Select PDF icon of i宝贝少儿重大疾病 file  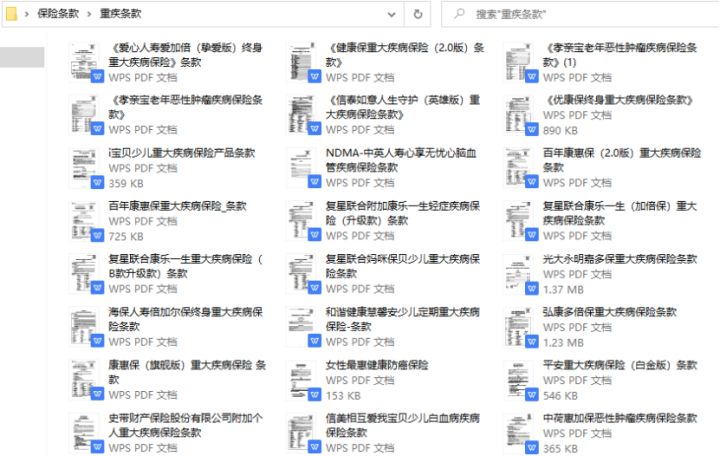(x=86, y=169)
